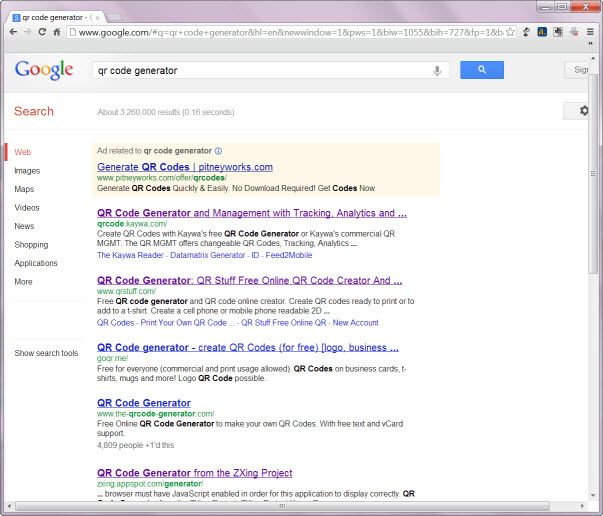Screen dimensions: 603x516
Task: Open Datamatrix Generator sitelink
Action: [x=207, y=255]
